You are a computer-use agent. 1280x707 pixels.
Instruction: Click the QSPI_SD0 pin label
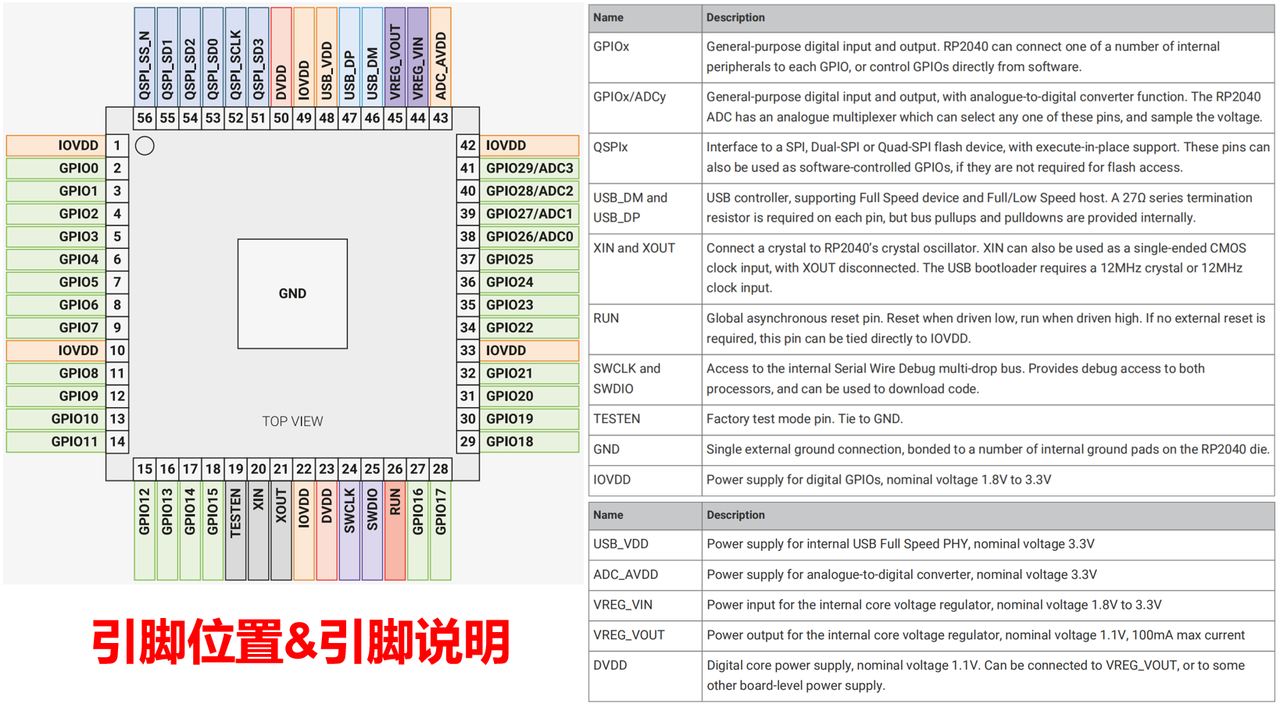point(213,56)
